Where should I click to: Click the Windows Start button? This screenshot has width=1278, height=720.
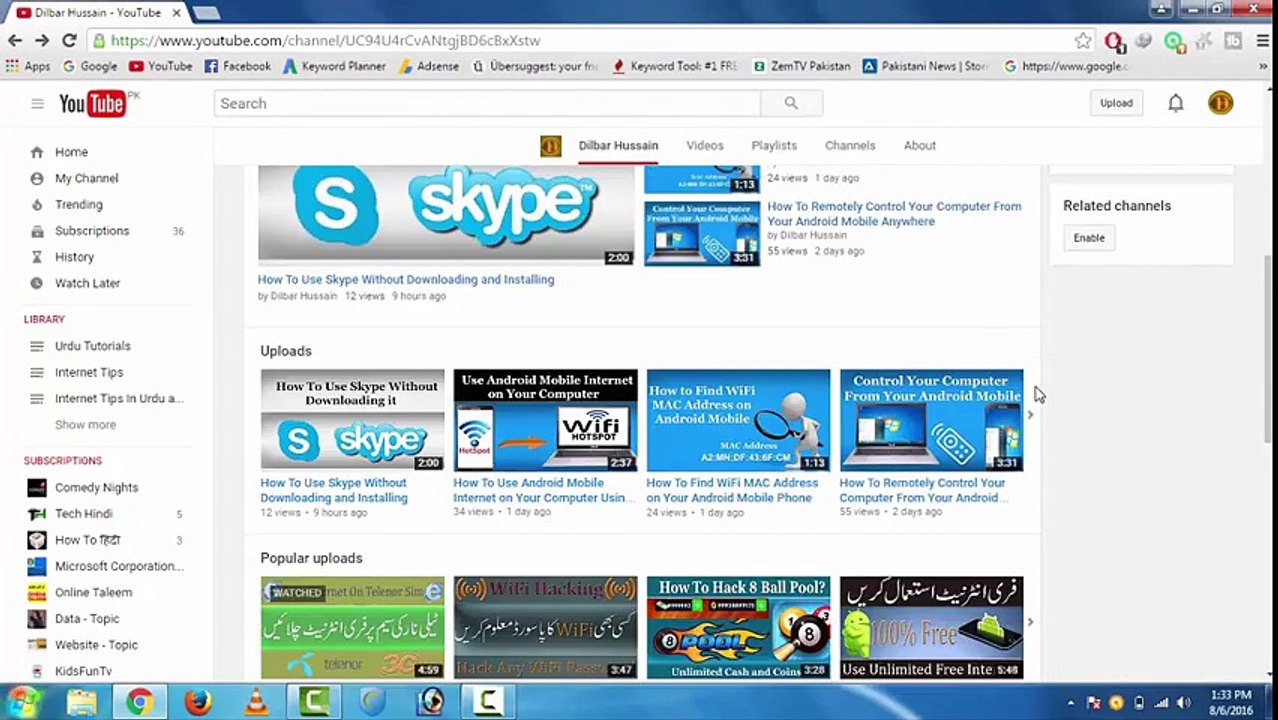(22, 702)
